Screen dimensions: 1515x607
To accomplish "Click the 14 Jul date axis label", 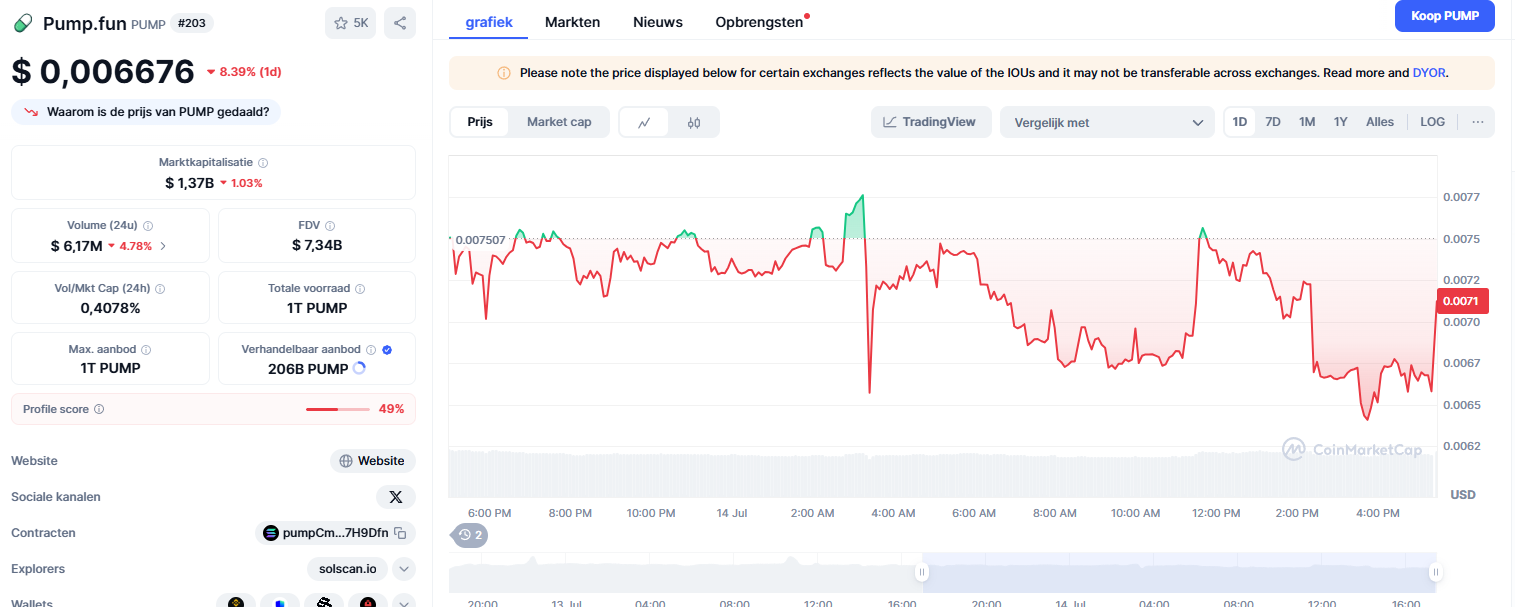I will [732, 513].
